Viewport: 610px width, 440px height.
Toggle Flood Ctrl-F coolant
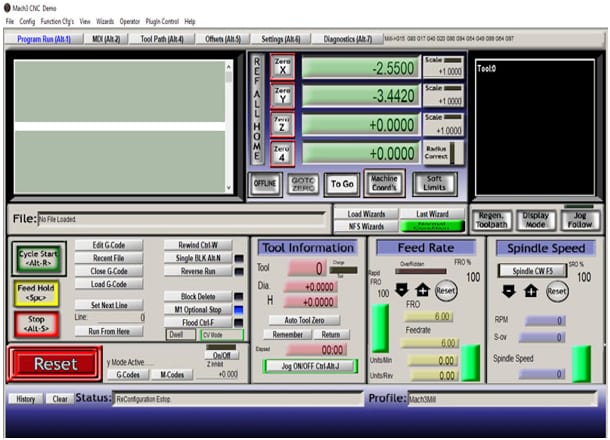tap(198, 323)
